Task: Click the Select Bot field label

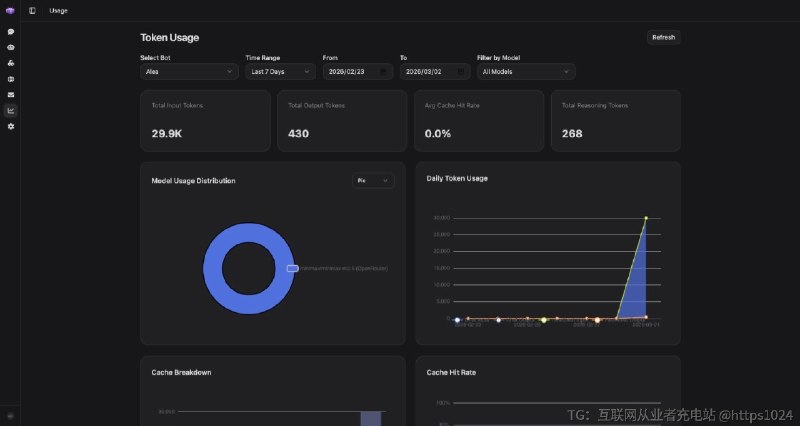Action: tap(155, 58)
